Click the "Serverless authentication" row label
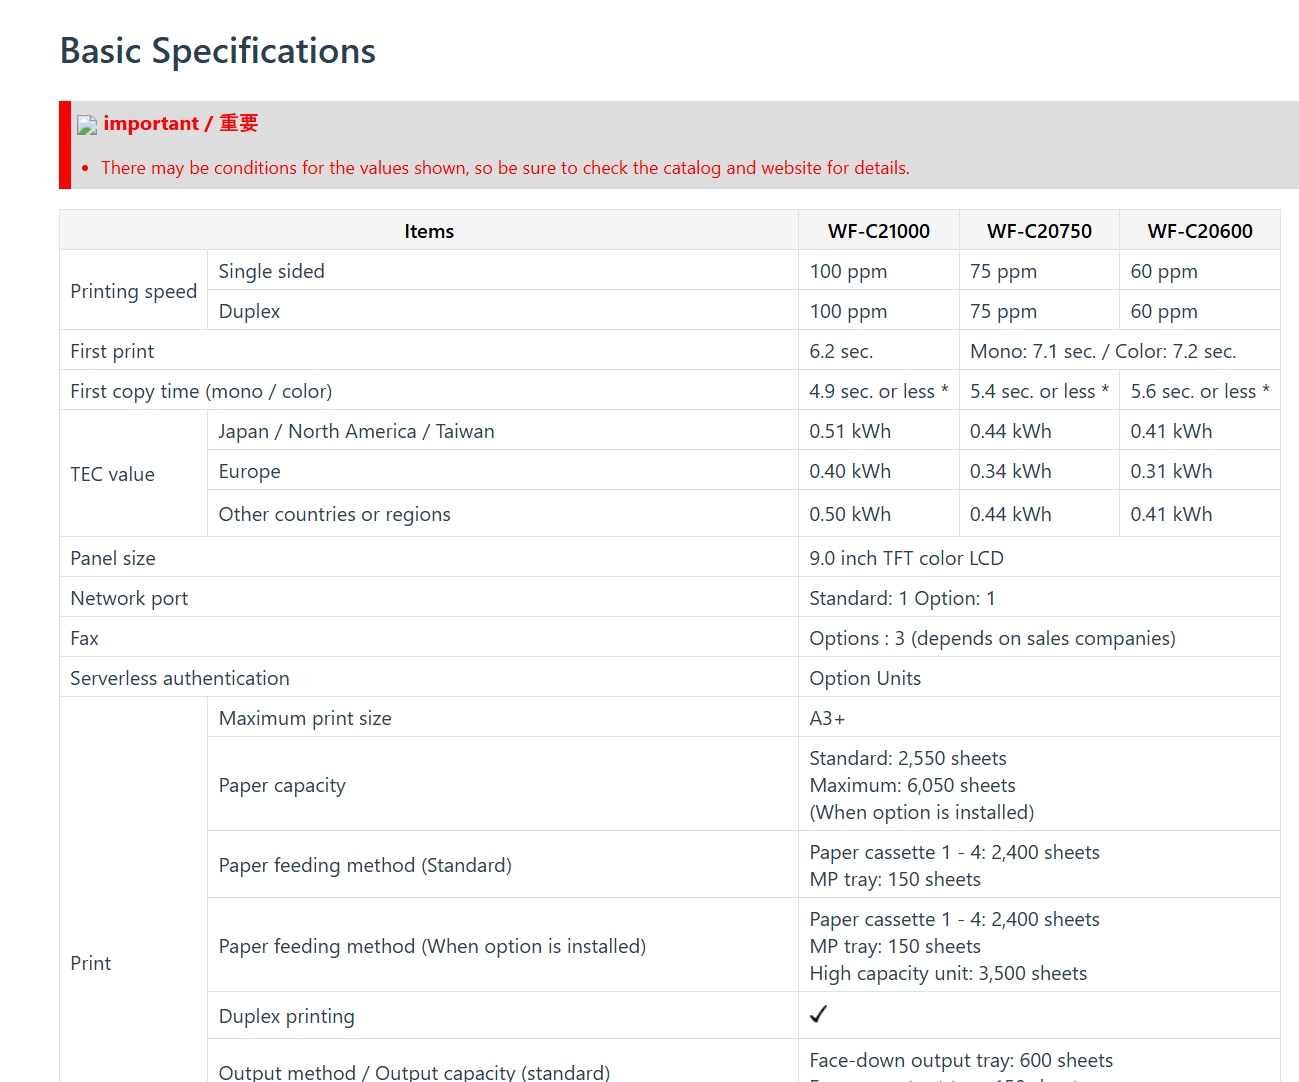 180,678
